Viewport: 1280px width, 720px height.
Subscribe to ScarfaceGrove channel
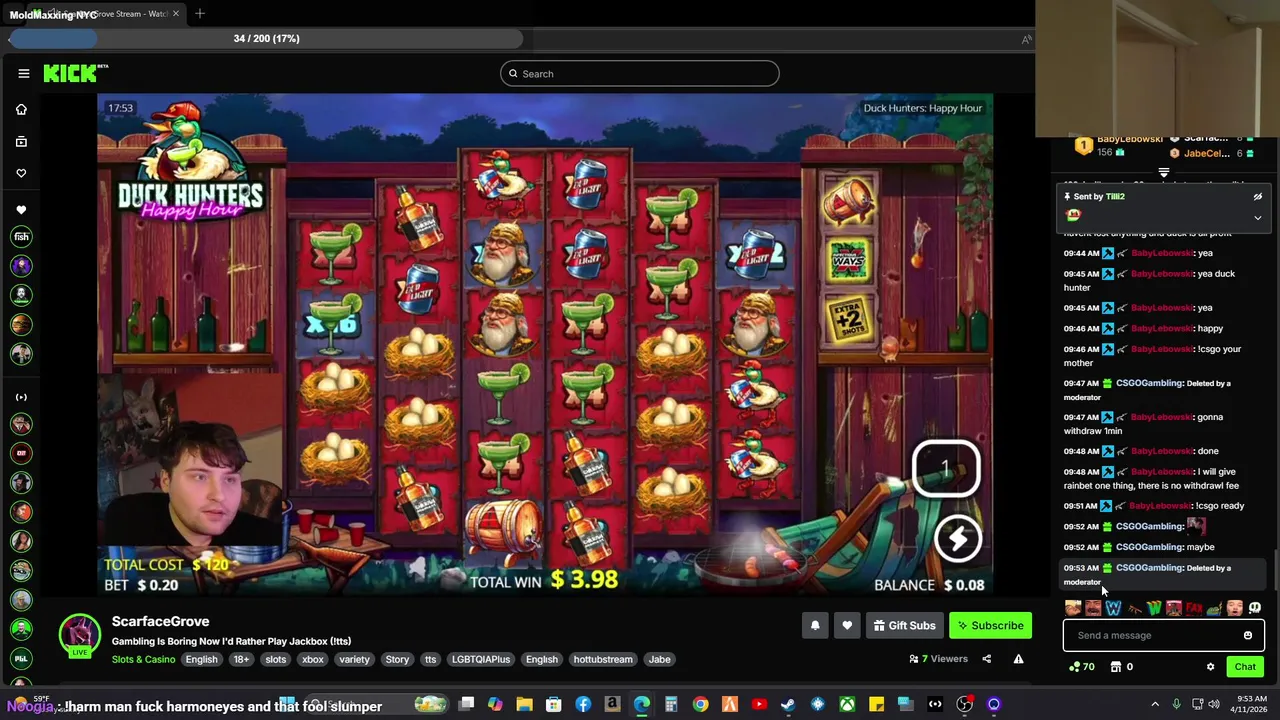990,626
